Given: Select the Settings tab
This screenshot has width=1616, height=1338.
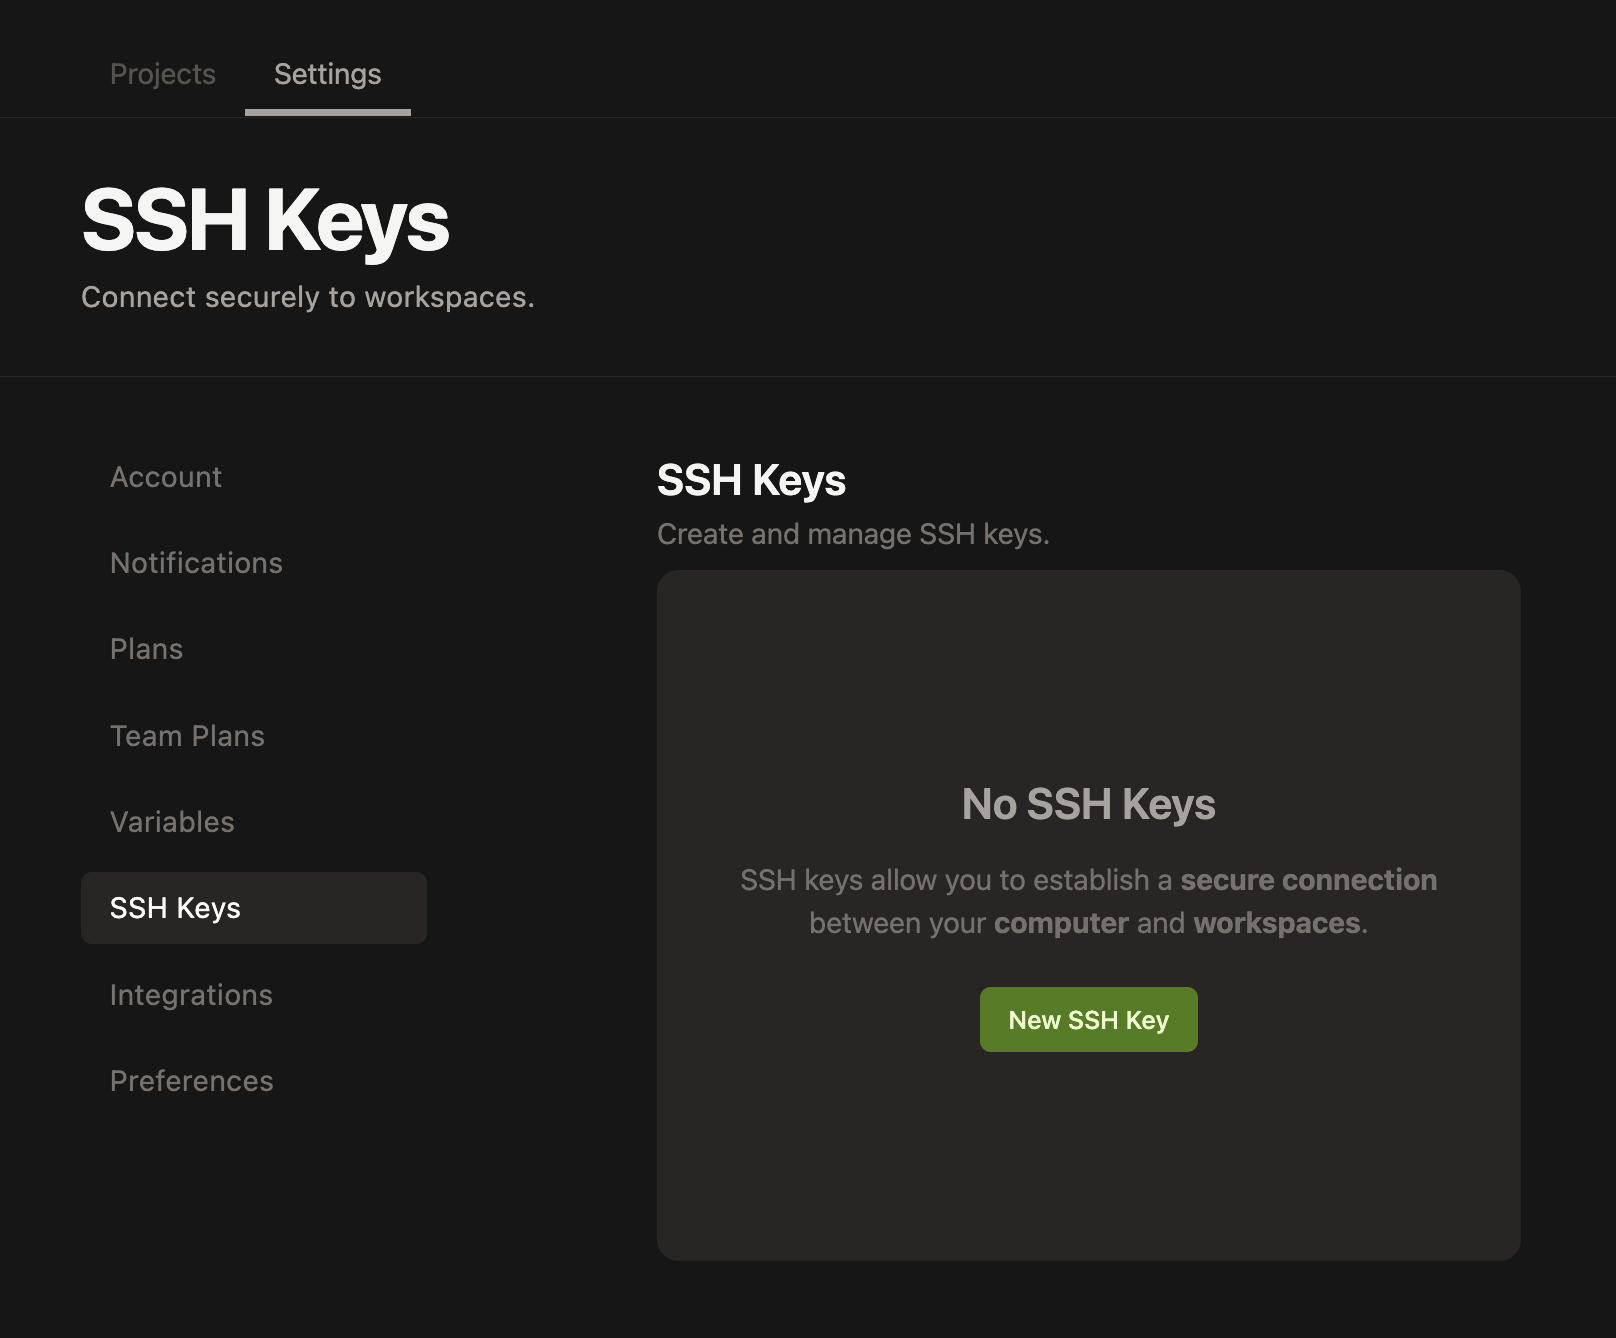Looking at the screenshot, I should 327,74.
